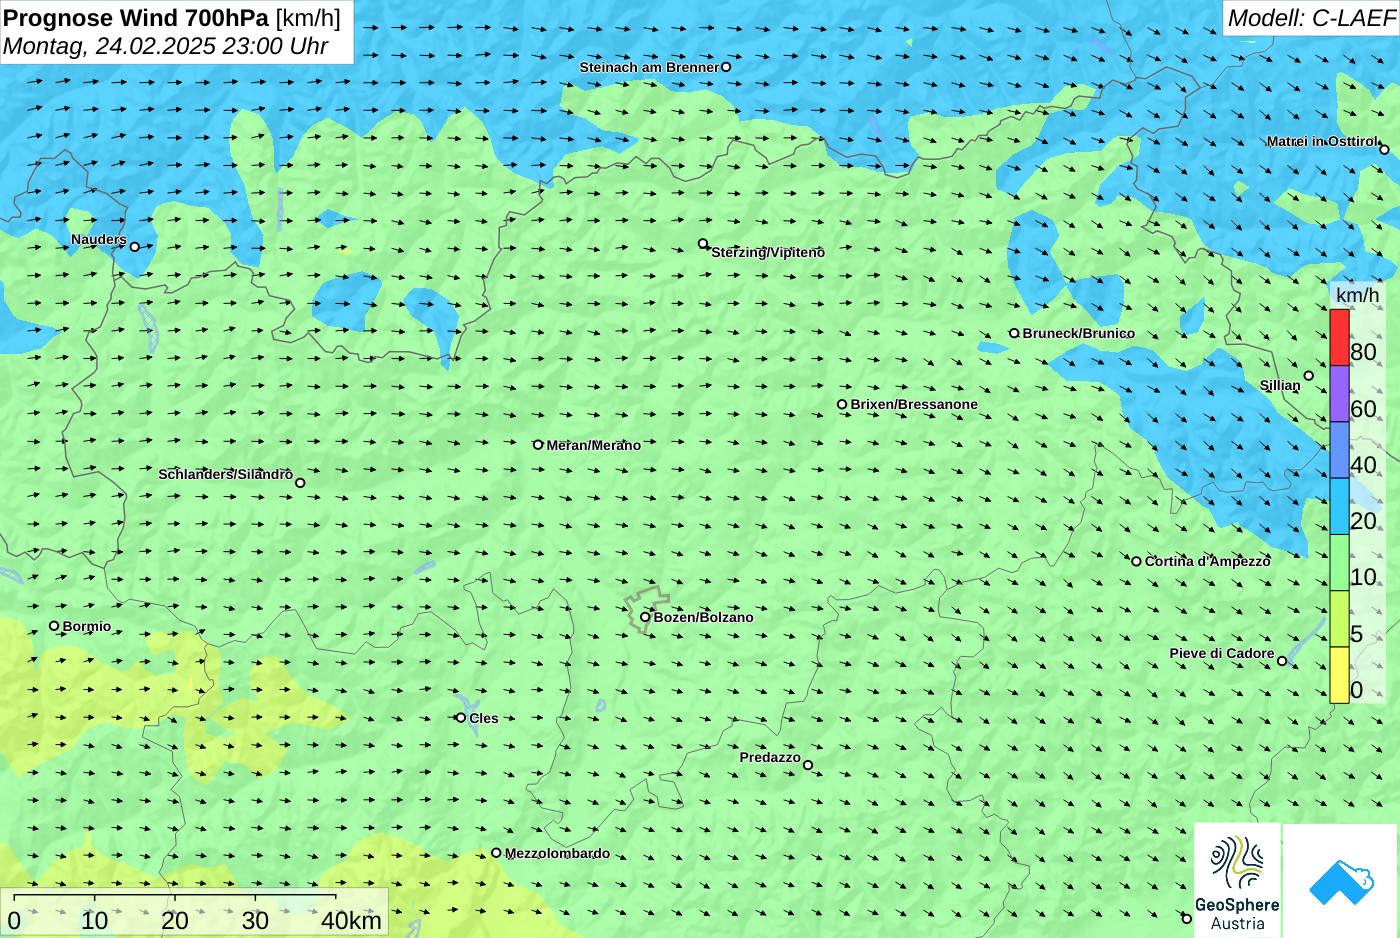Pick the yellow 0–5 legend swatch
The width and height of the screenshot is (1400, 938).
pyautogui.click(x=1339, y=675)
